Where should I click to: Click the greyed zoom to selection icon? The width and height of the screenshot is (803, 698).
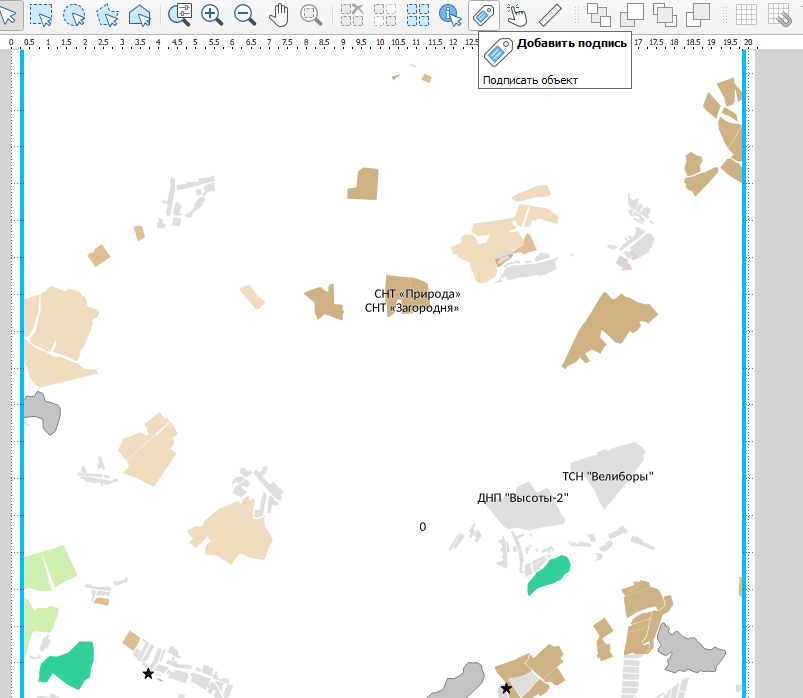(x=311, y=14)
